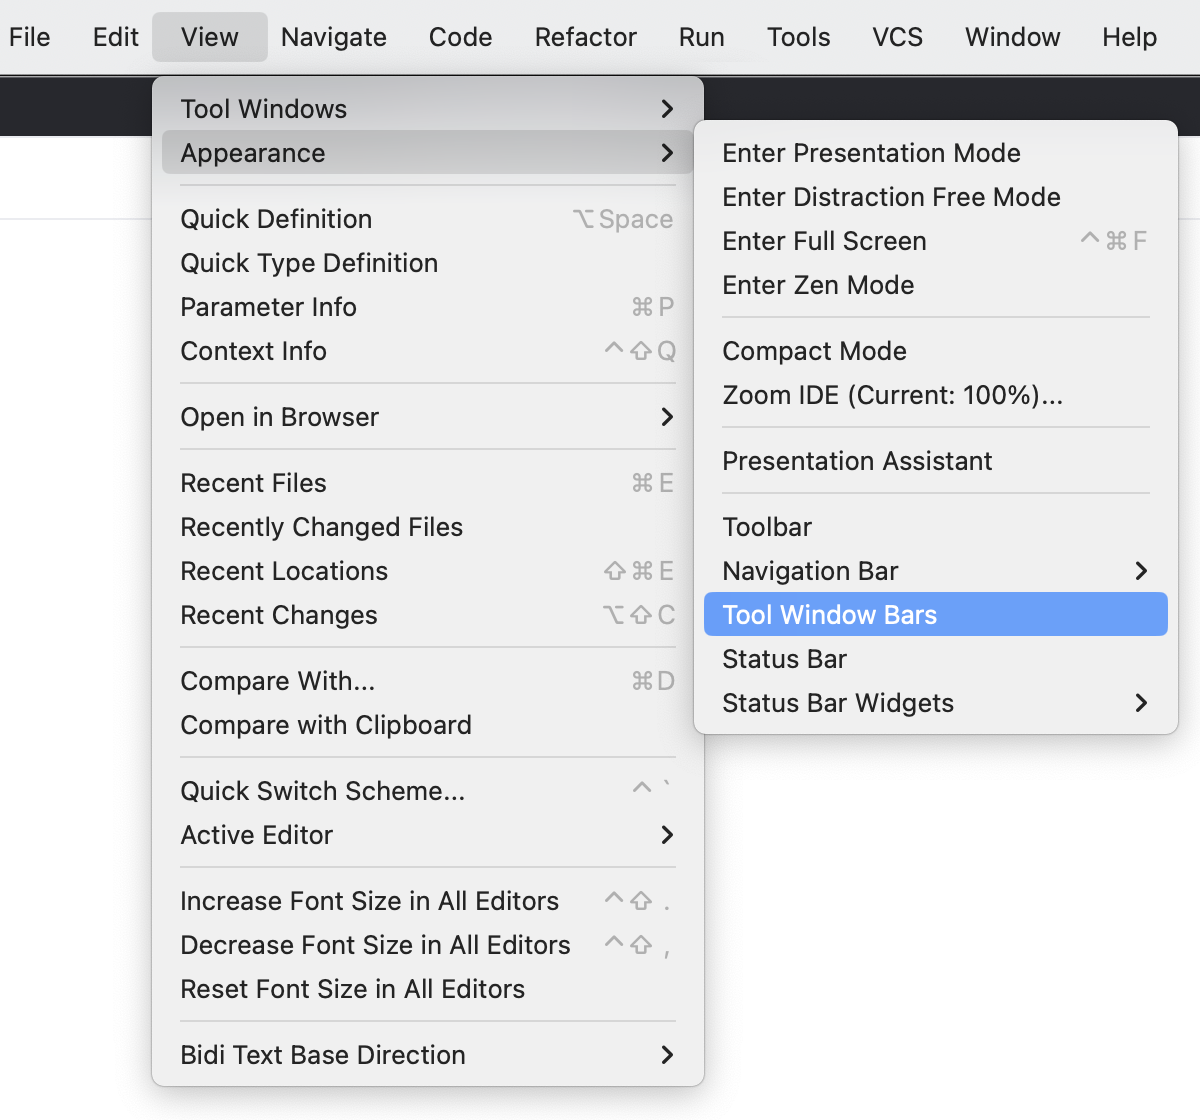This screenshot has width=1200, height=1120.
Task: Click the VCS menu
Action: click(x=897, y=37)
